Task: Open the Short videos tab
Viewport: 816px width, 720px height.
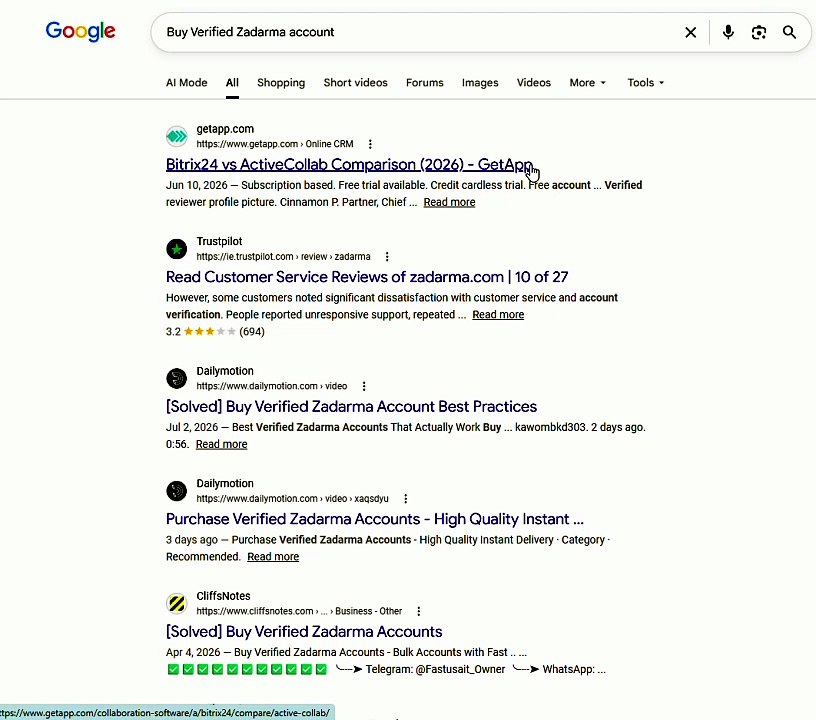Action: (355, 83)
